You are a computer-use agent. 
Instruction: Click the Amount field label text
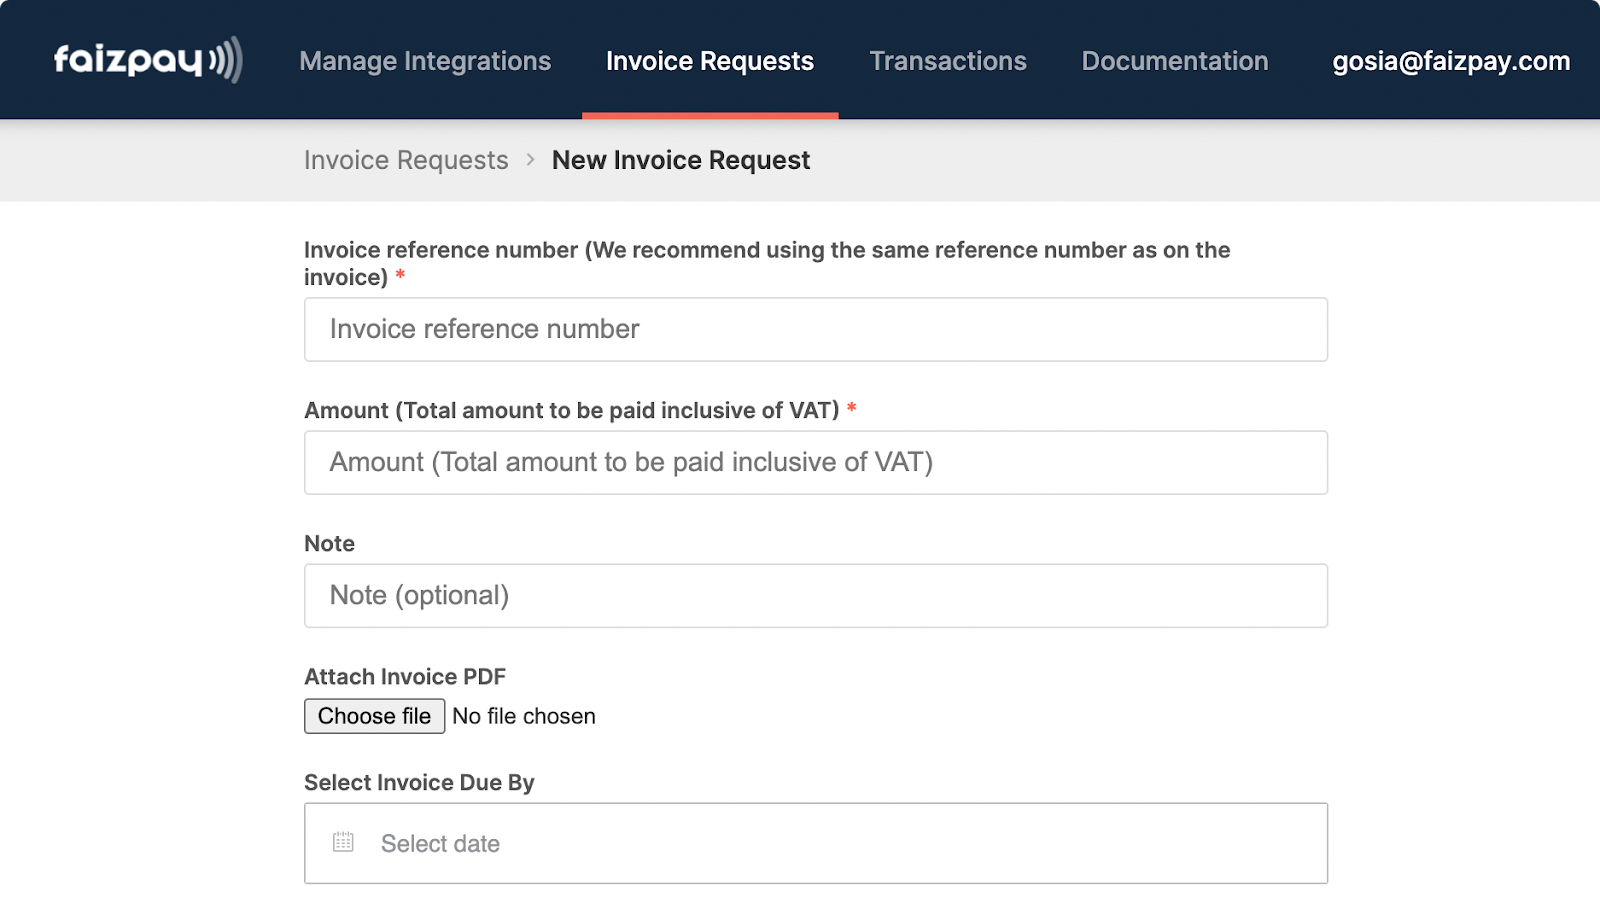coord(571,411)
